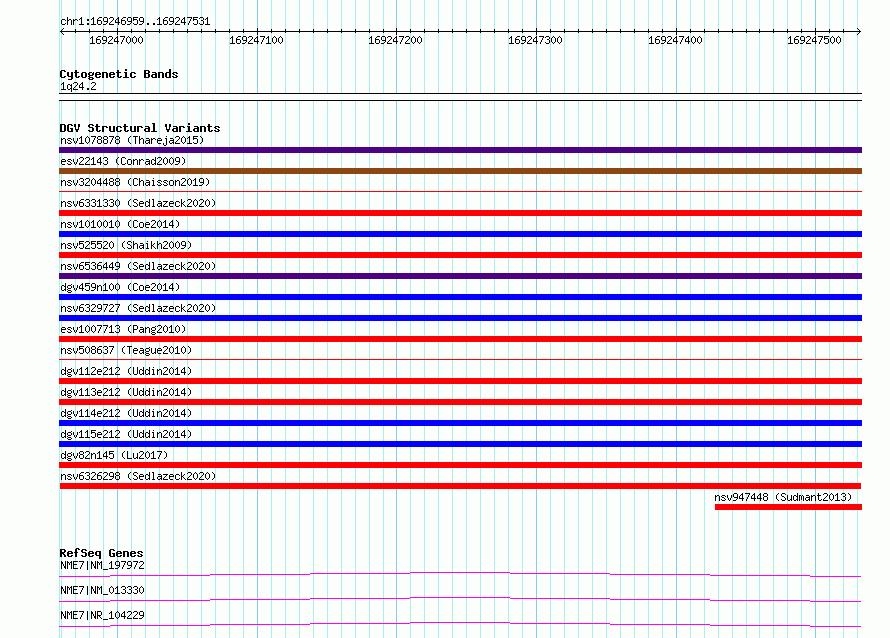
Task: Open the dgv82n145 (Lu2017) variant label
Action: click(x=114, y=455)
